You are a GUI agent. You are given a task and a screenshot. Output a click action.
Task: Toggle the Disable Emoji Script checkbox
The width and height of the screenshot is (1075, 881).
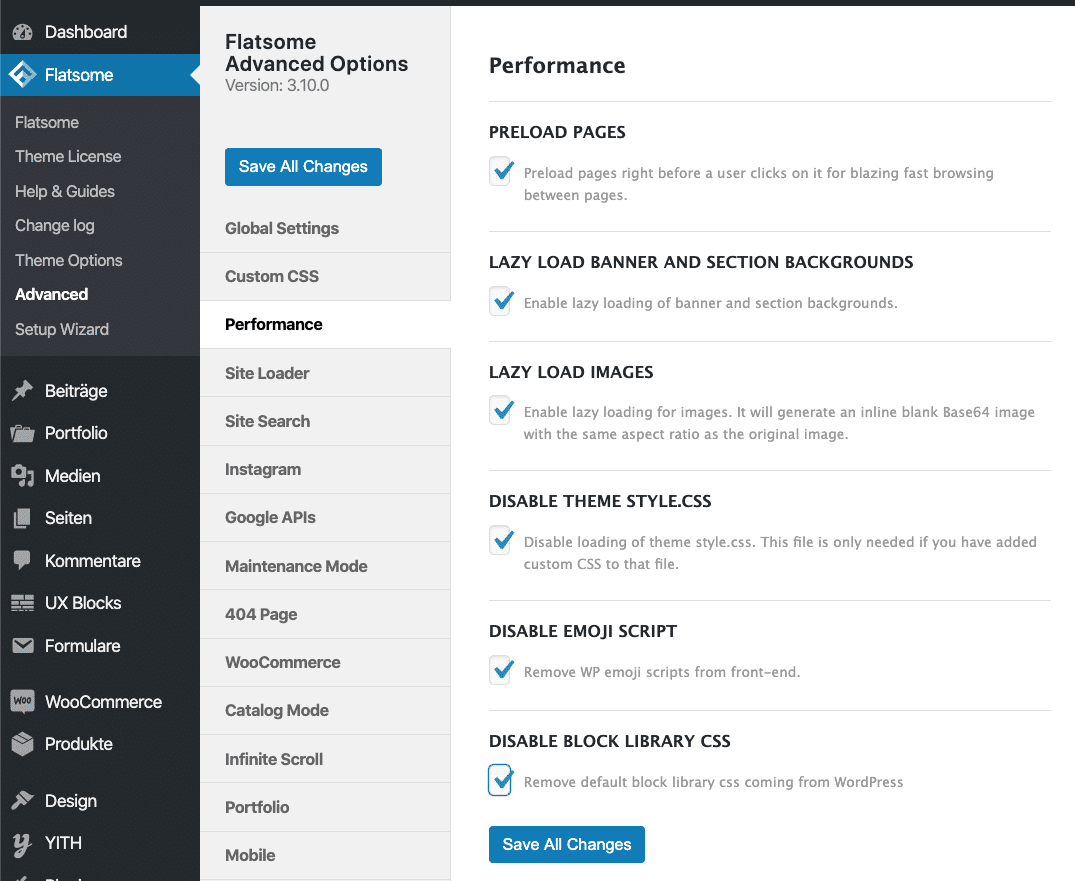(501, 670)
